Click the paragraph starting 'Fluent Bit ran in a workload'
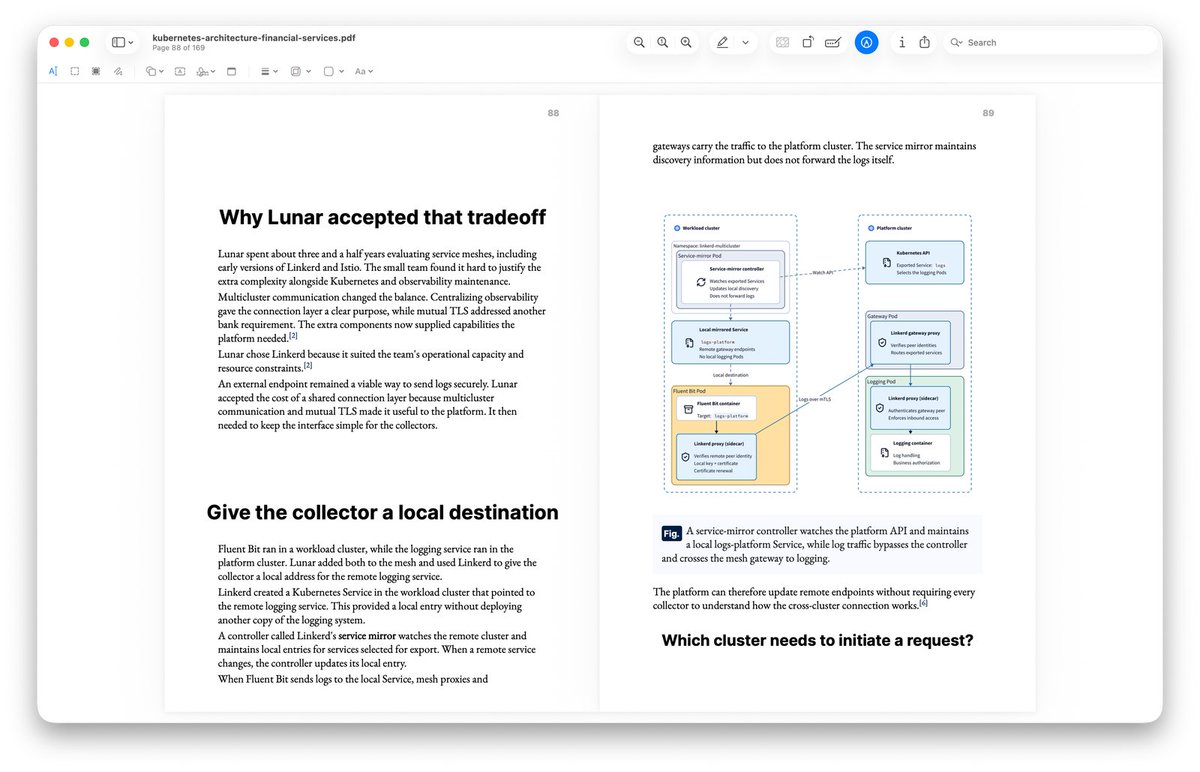1200x772 pixels. (377, 562)
